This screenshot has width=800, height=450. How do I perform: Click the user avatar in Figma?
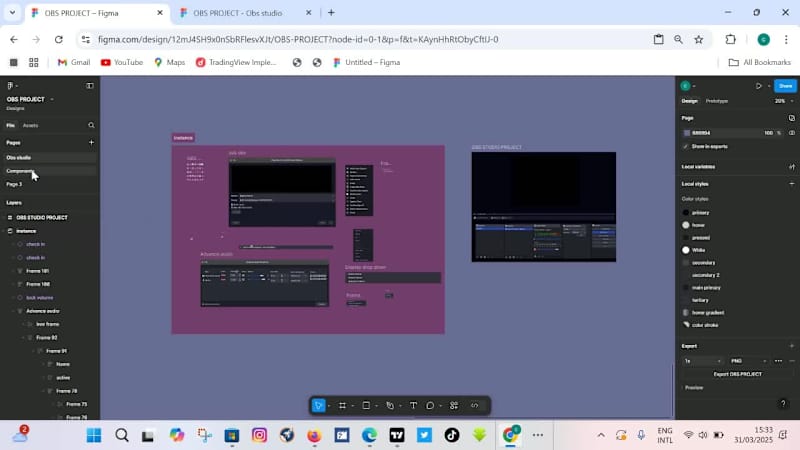pyautogui.click(x=685, y=86)
